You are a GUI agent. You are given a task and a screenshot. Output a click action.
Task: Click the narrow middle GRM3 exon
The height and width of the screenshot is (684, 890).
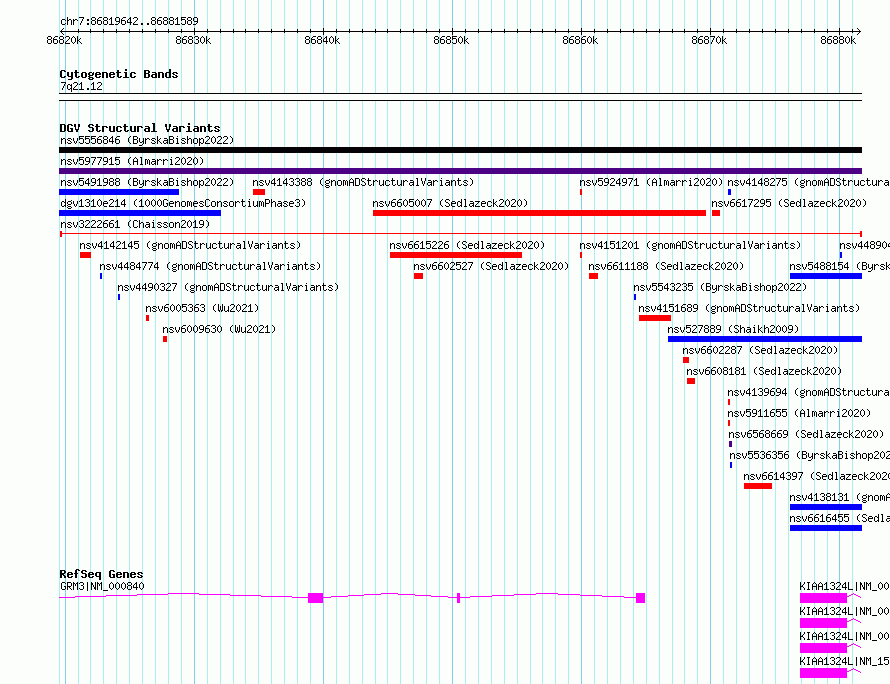click(459, 598)
